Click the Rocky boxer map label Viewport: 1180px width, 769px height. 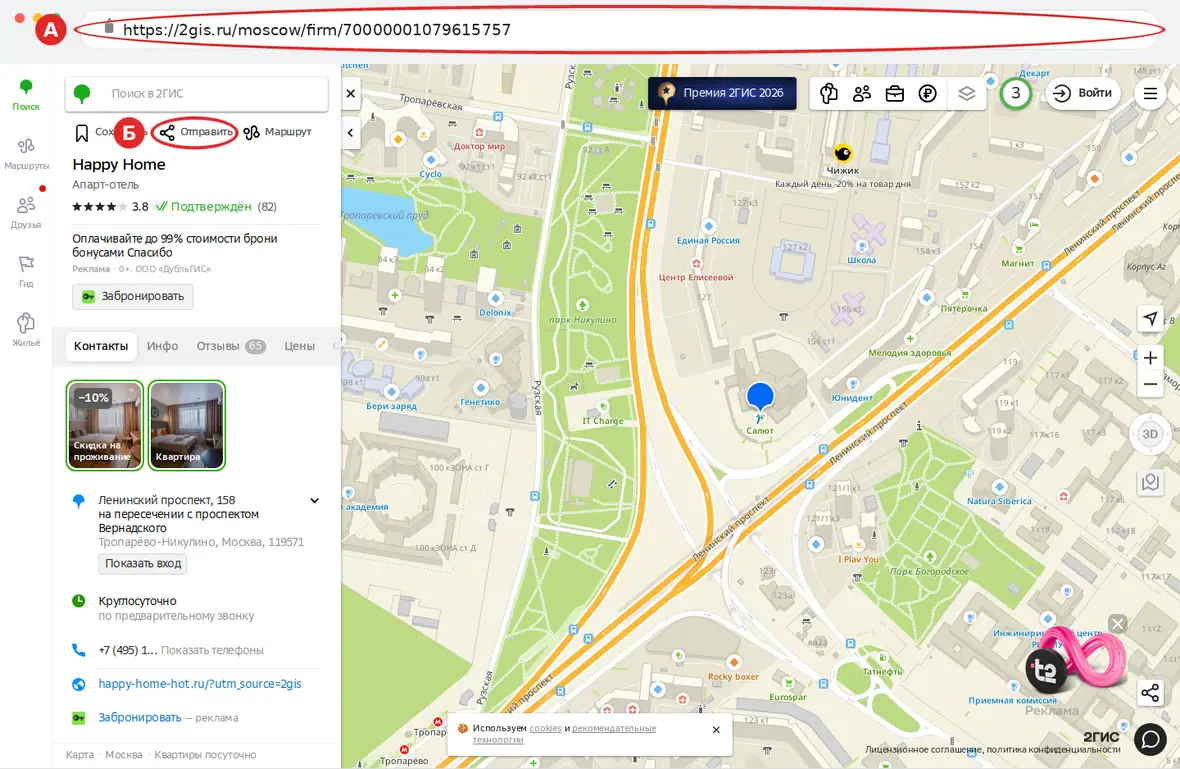coord(734,676)
